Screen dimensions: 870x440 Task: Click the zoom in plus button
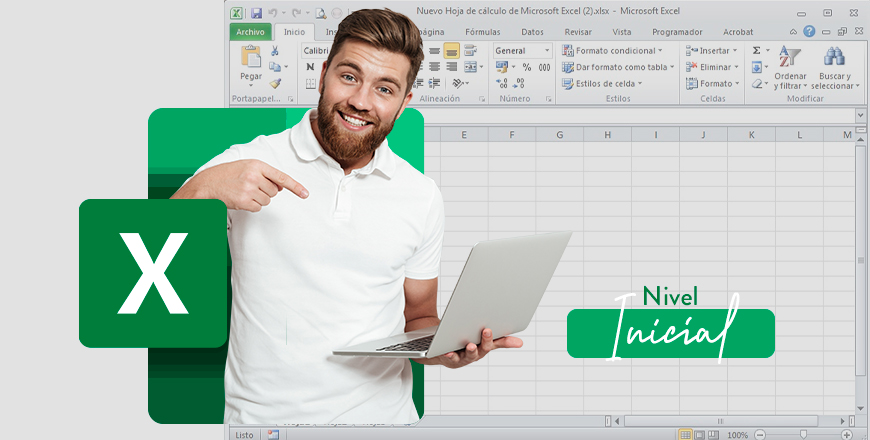pos(847,436)
